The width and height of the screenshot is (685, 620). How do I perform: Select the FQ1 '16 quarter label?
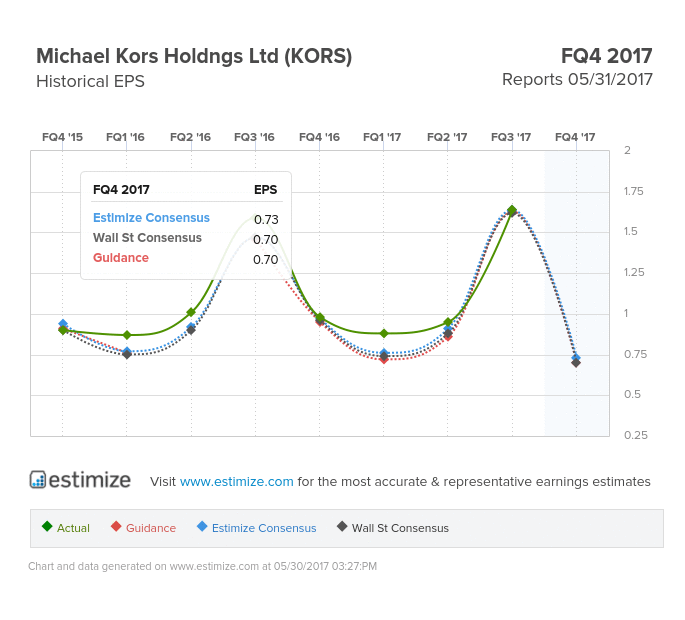[x=125, y=137]
